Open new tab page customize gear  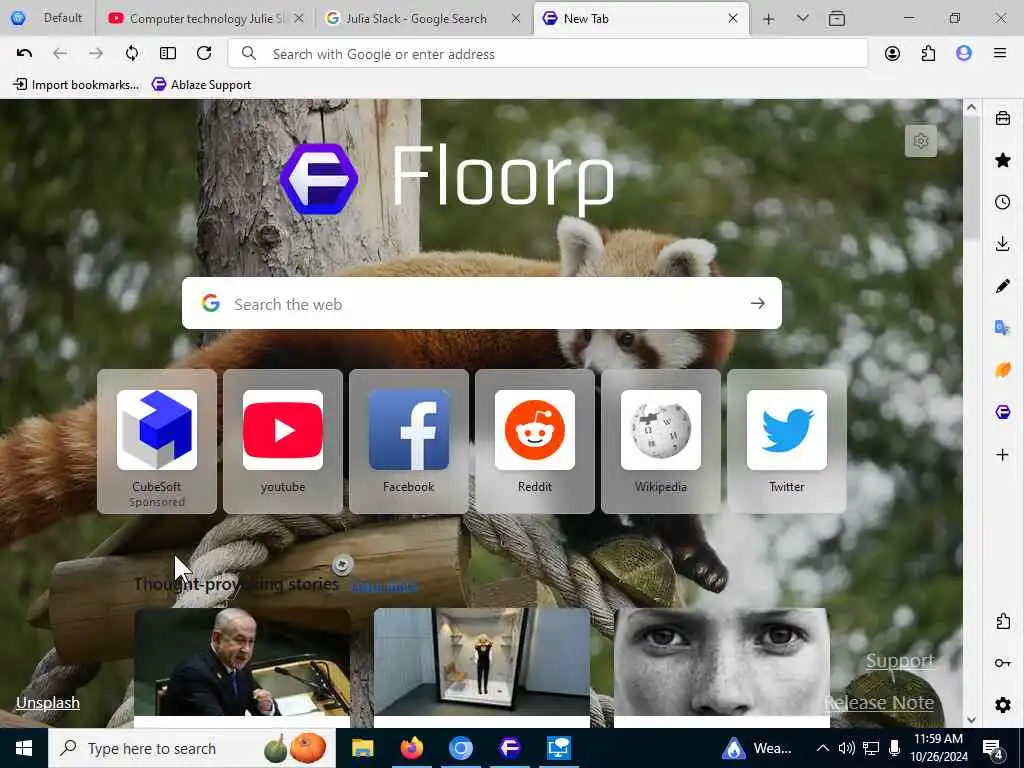pyautogui.click(x=921, y=140)
